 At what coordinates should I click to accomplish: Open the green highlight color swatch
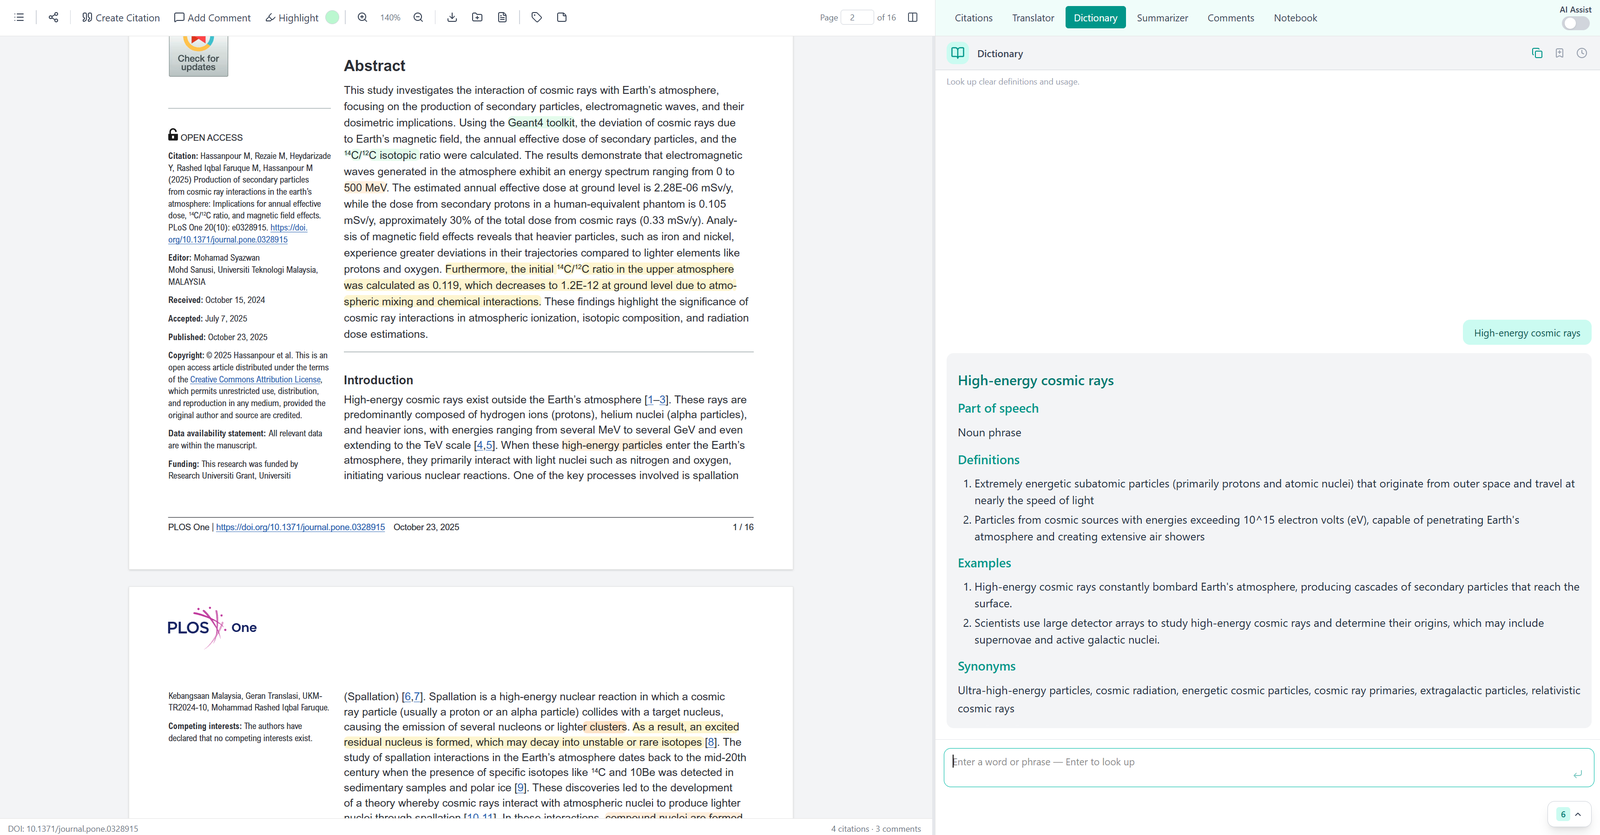pyautogui.click(x=333, y=17)
